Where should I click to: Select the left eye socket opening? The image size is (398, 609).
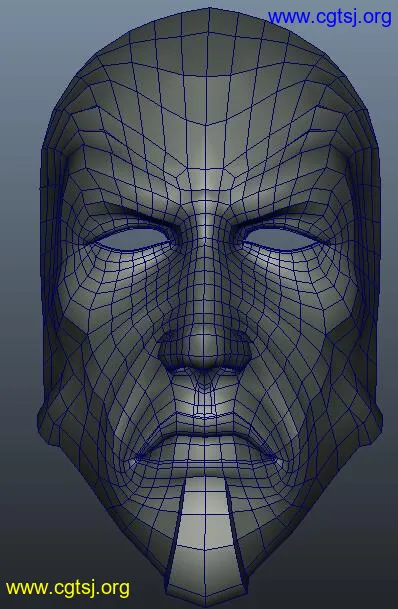[133, 238]
